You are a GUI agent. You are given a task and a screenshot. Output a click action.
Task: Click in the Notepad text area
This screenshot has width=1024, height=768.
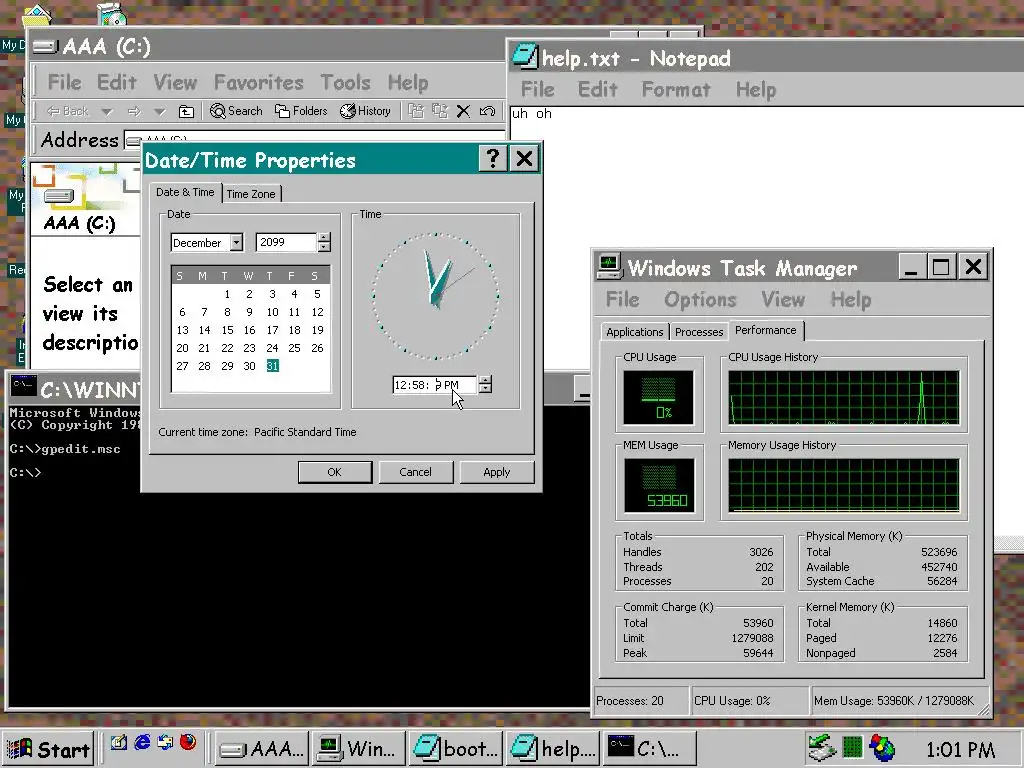tap(766, 320)
